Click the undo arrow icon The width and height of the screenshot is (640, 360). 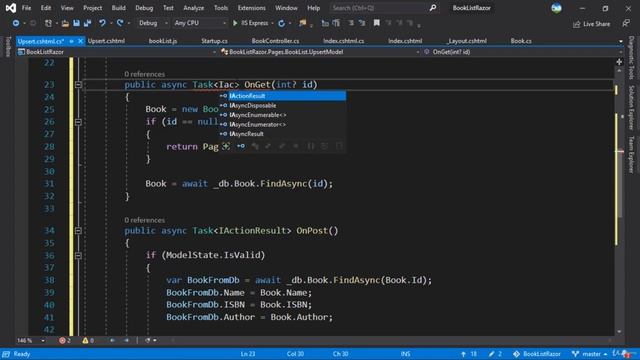(102, 23)
